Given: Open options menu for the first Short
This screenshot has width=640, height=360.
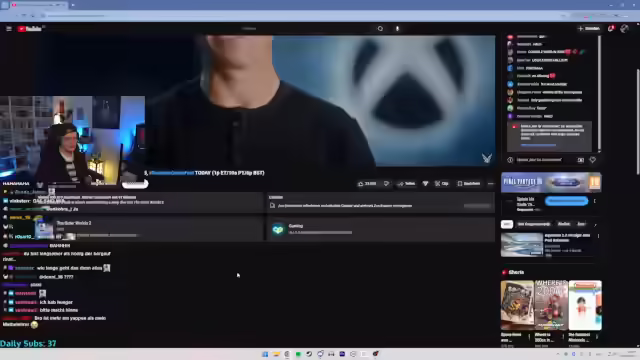Looking at the screenshot, I should pyautogui.click(x=529, y=337).
